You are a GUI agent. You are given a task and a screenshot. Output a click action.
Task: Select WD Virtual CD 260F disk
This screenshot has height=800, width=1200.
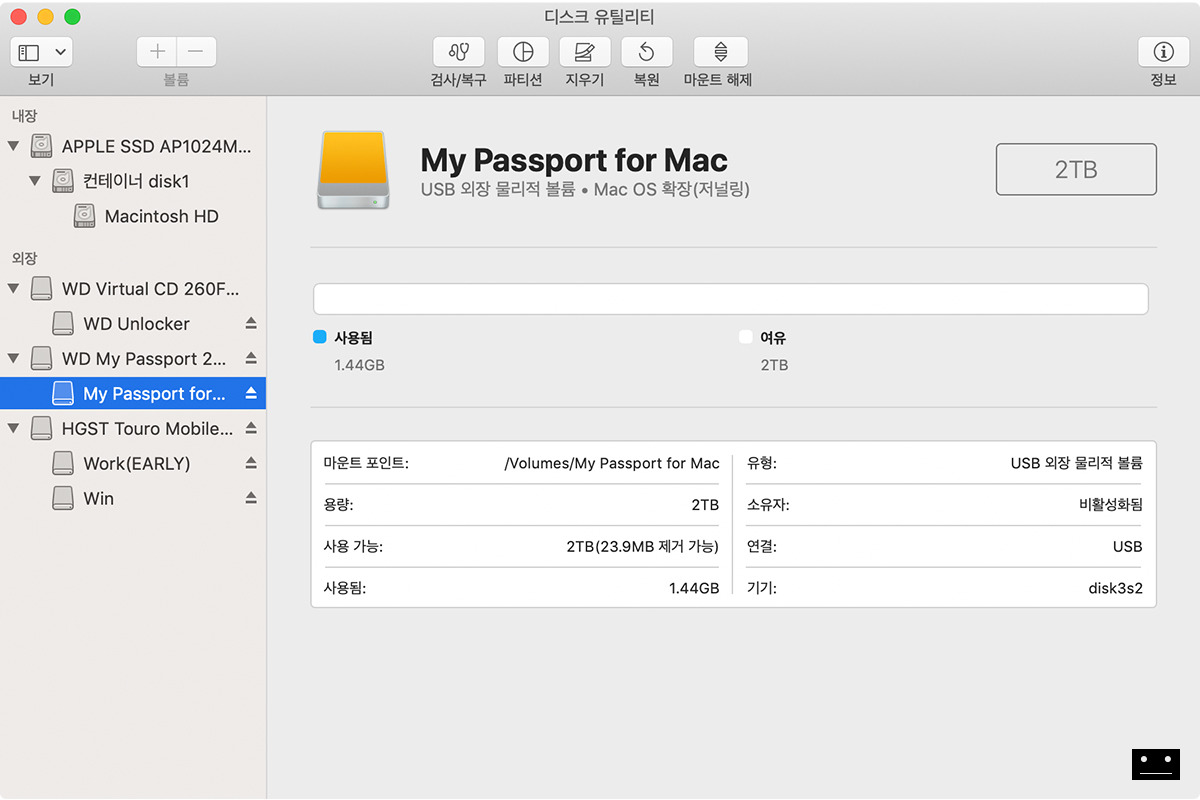tap(133, 289)
